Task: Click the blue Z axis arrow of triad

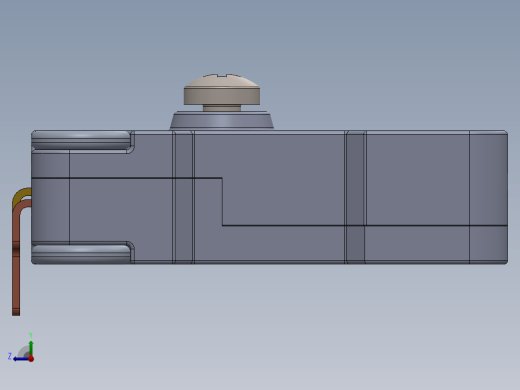Action: (21, 359)
